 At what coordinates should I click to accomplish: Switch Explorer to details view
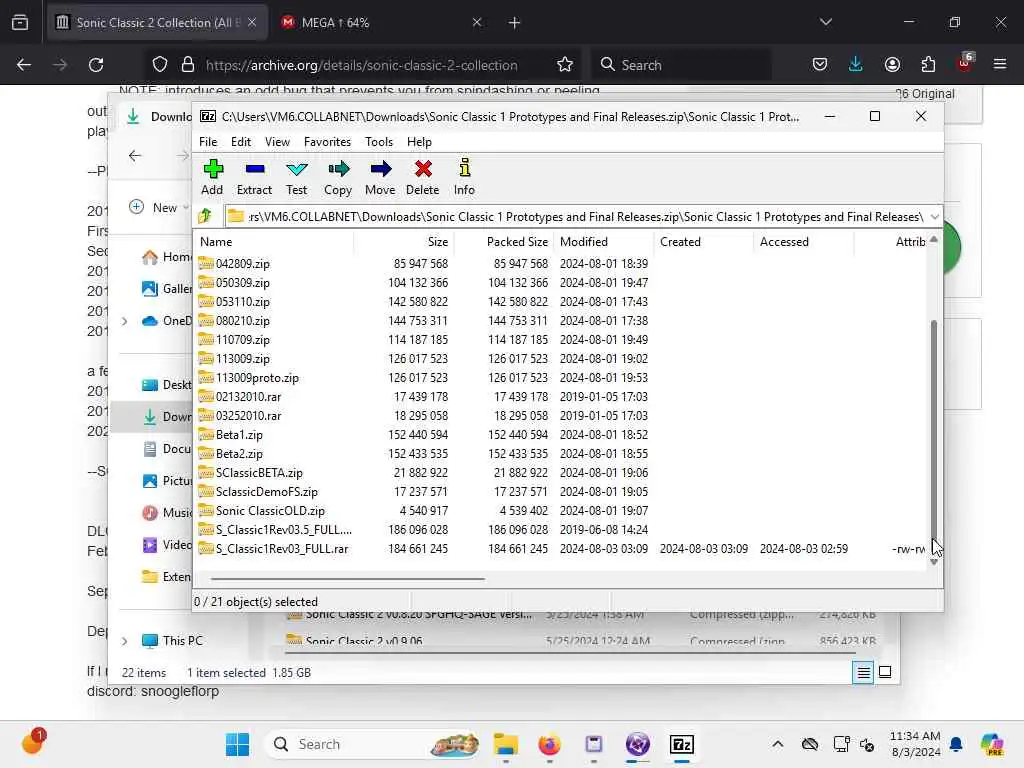coord(863,672)
